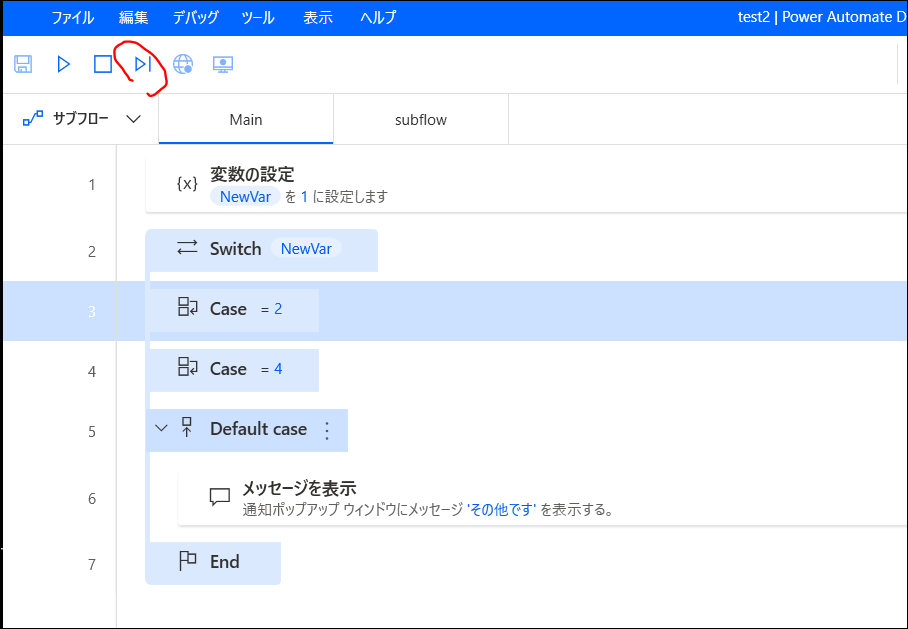Image resolution: width=908 pixels, height=629 pixels.
Task: Switch to the subflow tab
Action: click(420, 118)
